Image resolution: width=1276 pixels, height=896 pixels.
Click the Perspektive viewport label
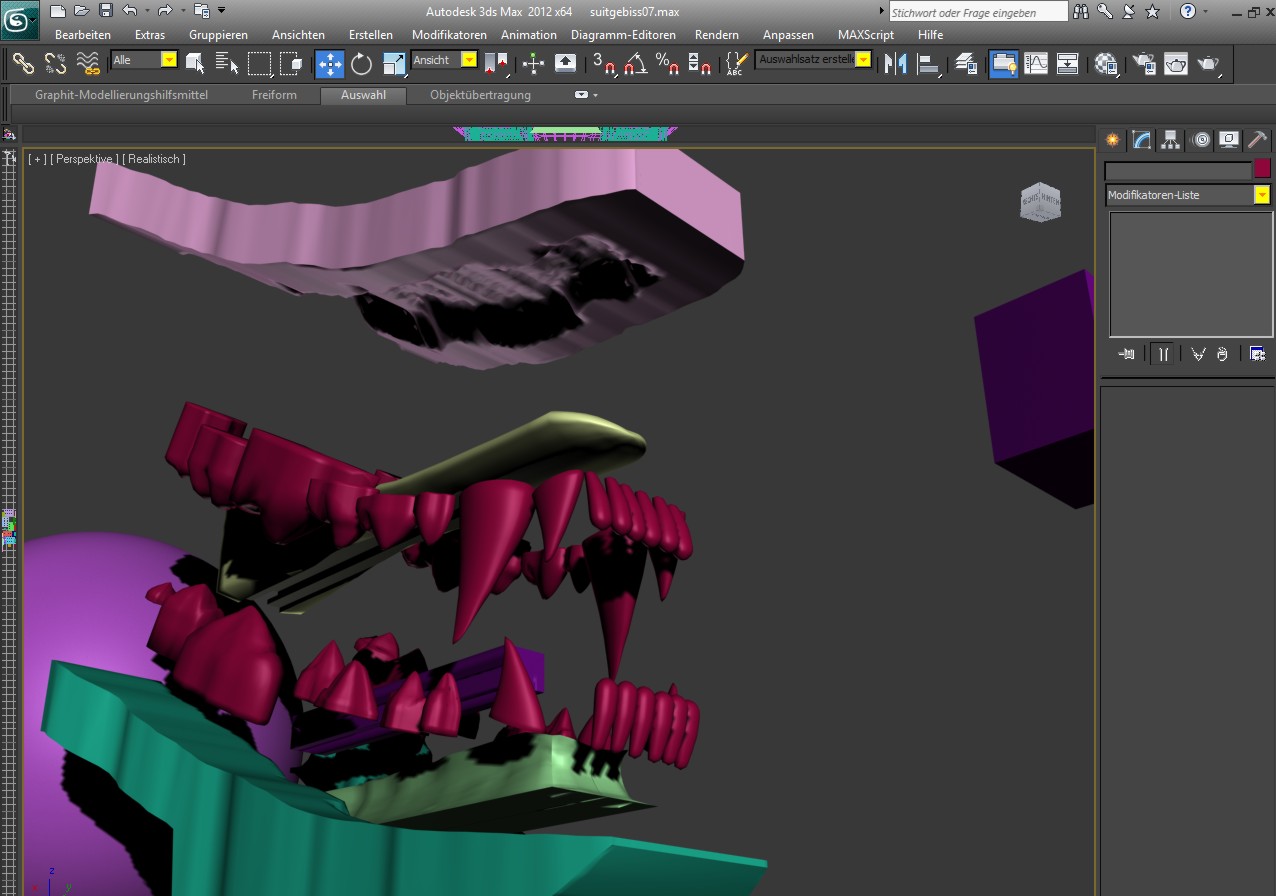[85, 159]
